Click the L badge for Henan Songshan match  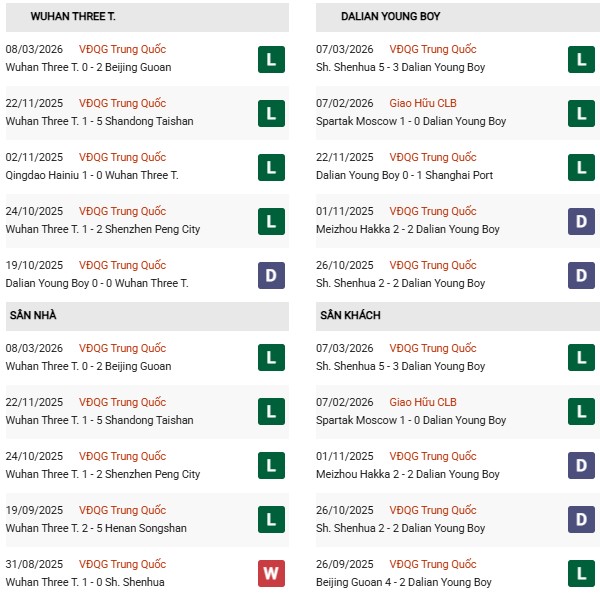tap(271, 519)
